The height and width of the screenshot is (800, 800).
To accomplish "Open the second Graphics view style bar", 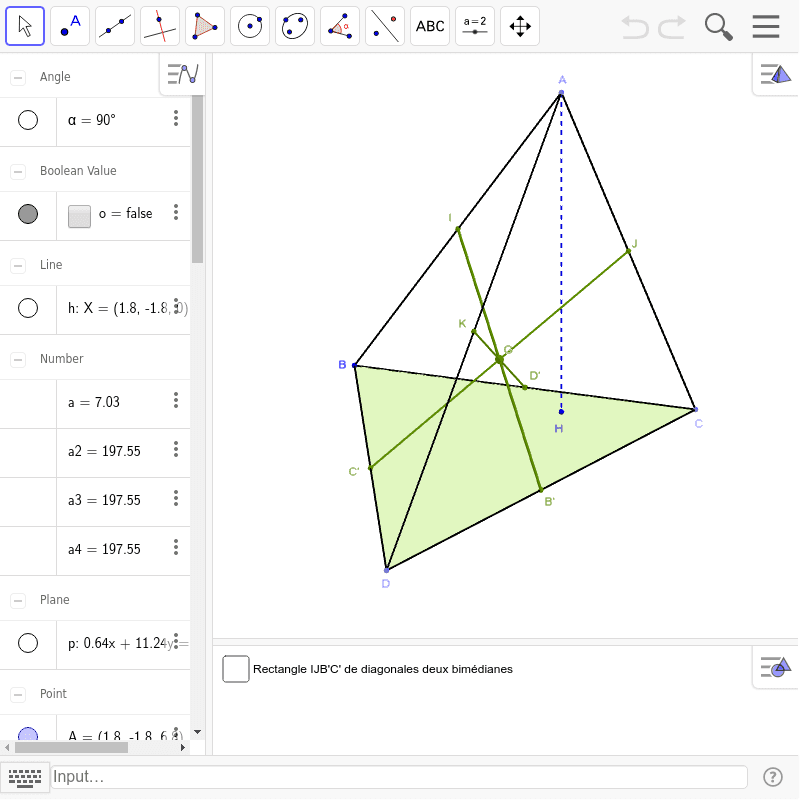I will pyautogui.click(x=776, y=667).
